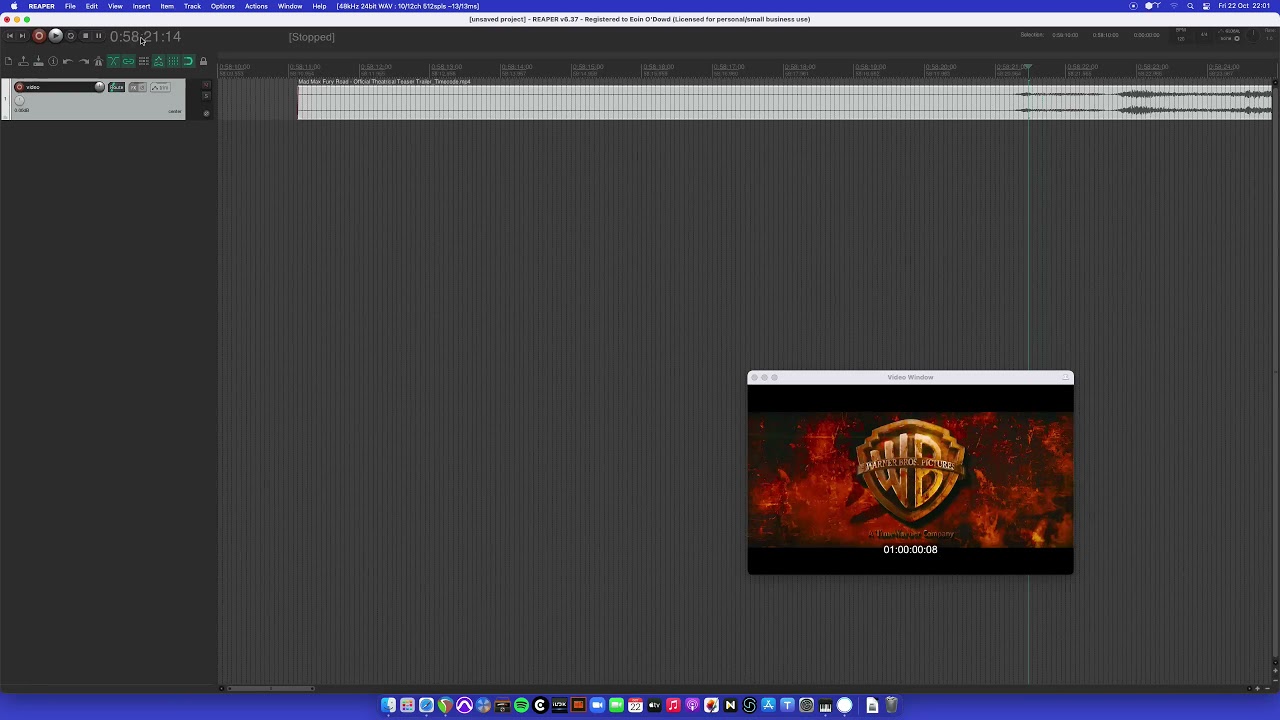
Task: Click the video preview in Video Window
Action: pos(910,479)
